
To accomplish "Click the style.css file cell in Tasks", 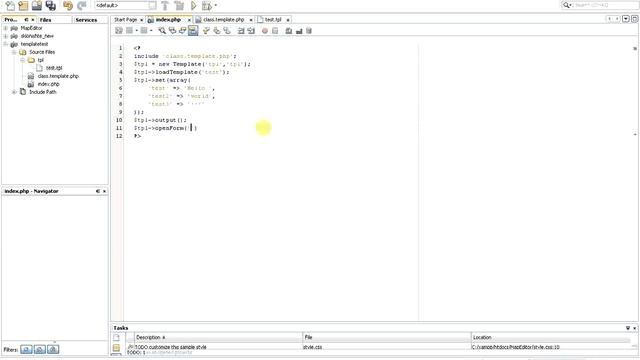I will pyautogui.click(x=313, y=347).
